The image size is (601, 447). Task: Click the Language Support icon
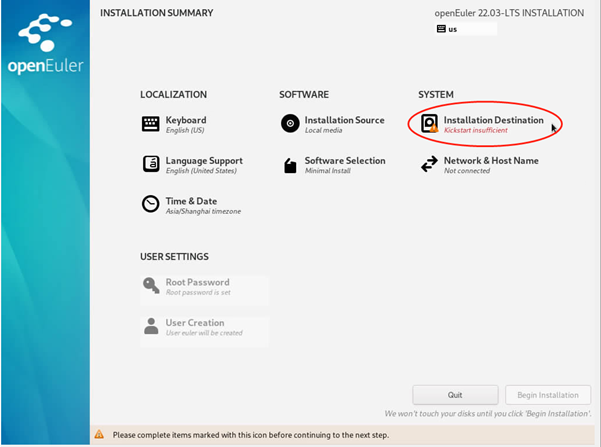point(151,164)
